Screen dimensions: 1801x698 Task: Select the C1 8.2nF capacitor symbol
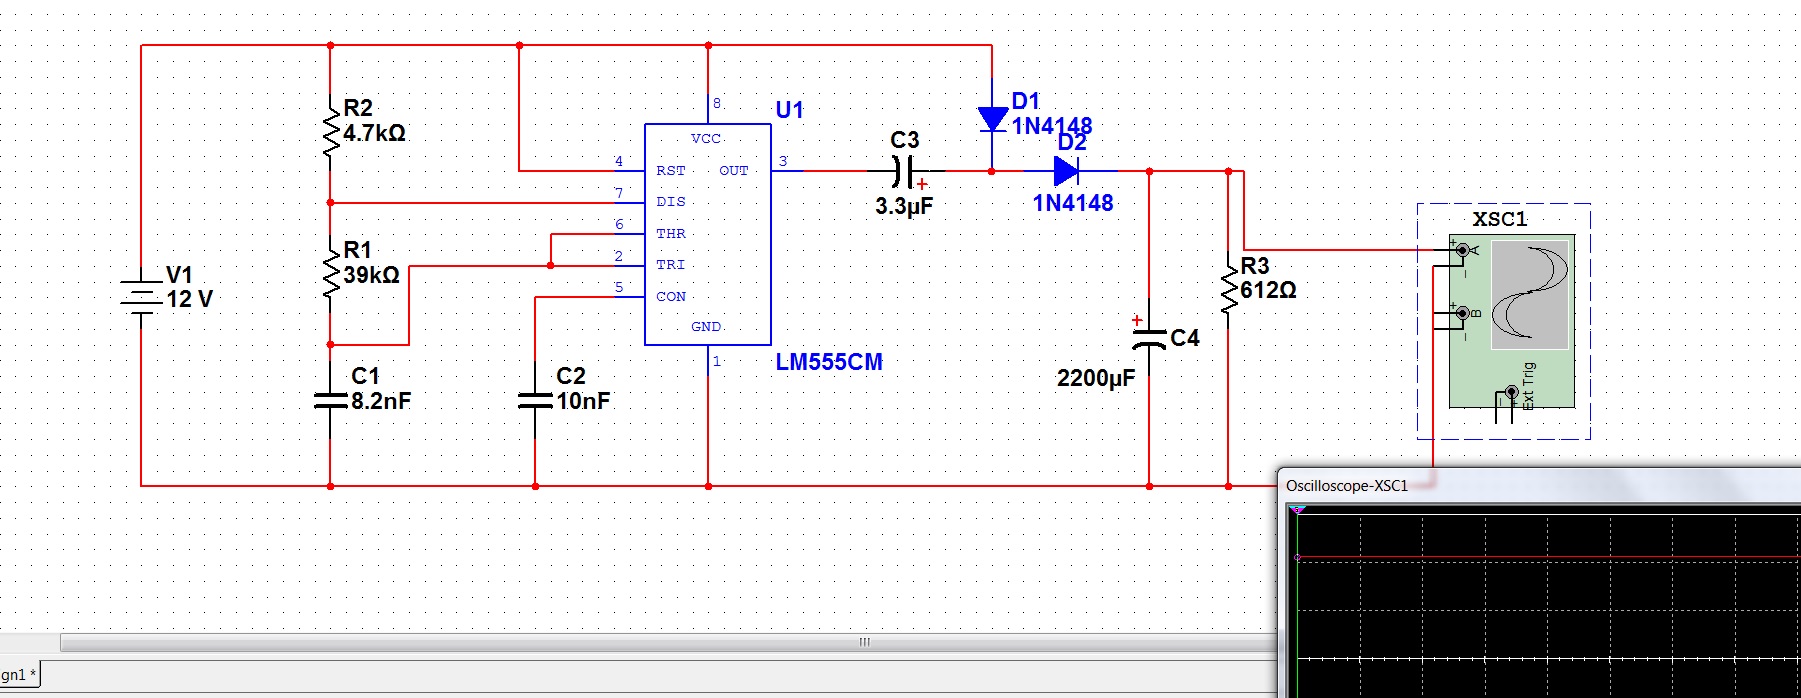tap(330, 401)
